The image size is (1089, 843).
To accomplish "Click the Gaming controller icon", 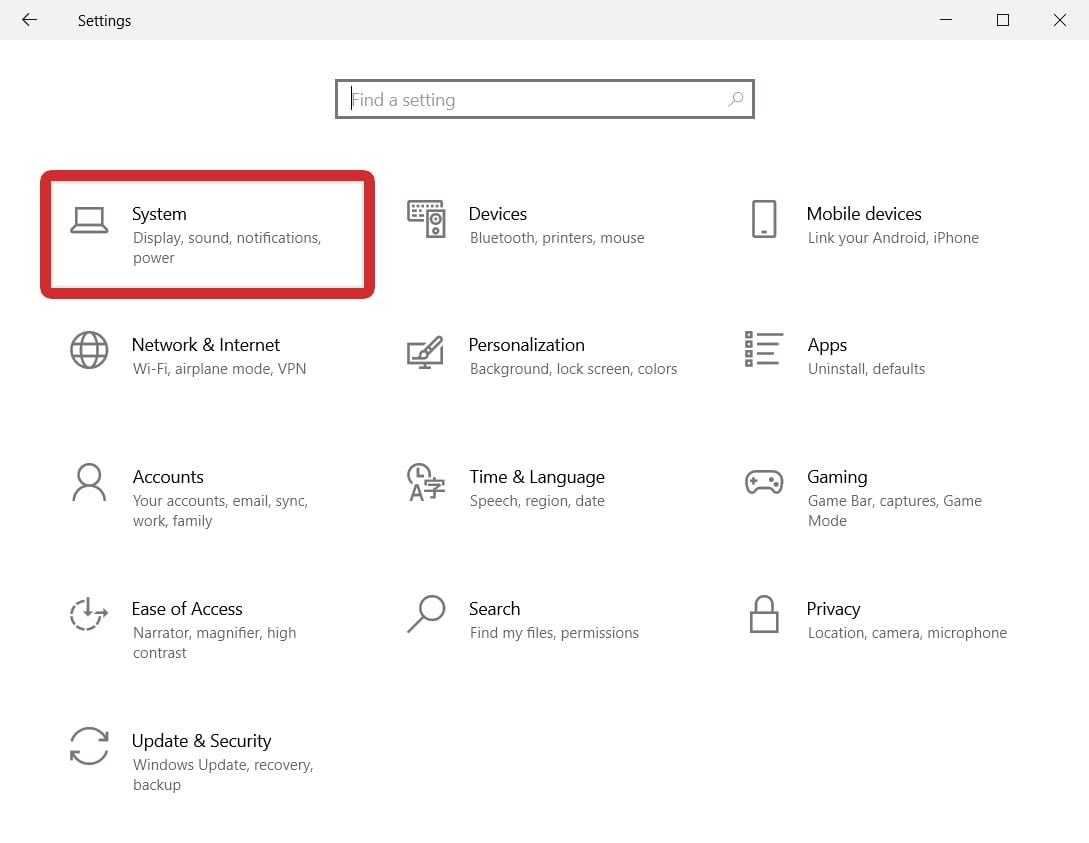I will (764, 482).
